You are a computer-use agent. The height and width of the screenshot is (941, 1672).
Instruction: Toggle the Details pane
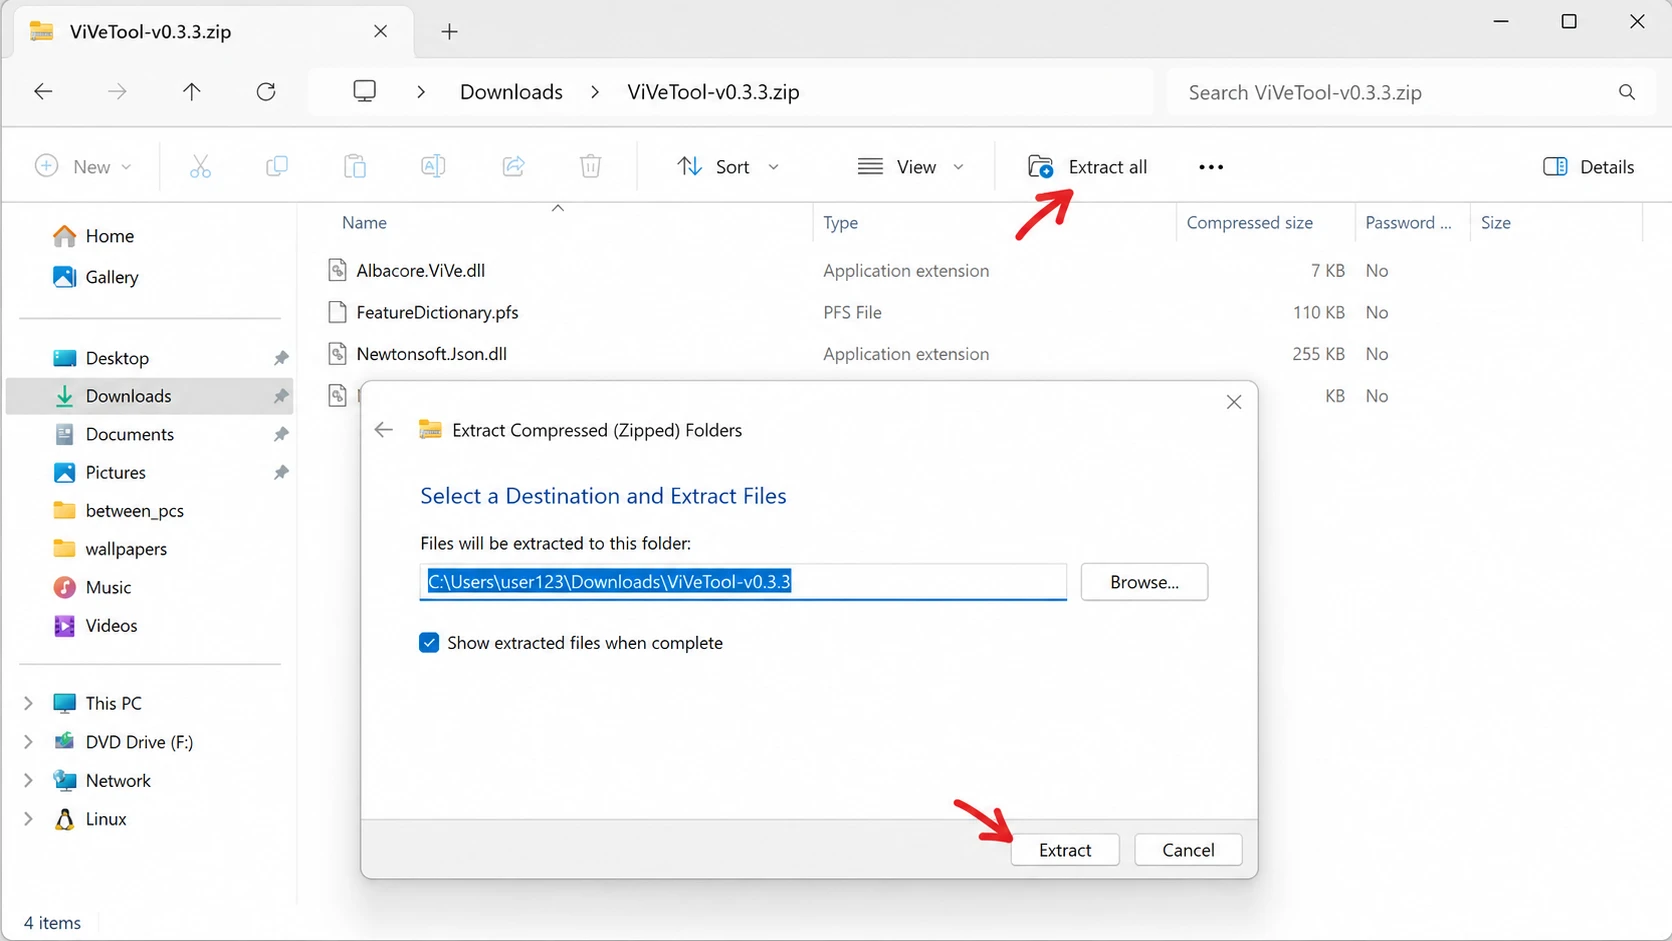point(1588,167)
